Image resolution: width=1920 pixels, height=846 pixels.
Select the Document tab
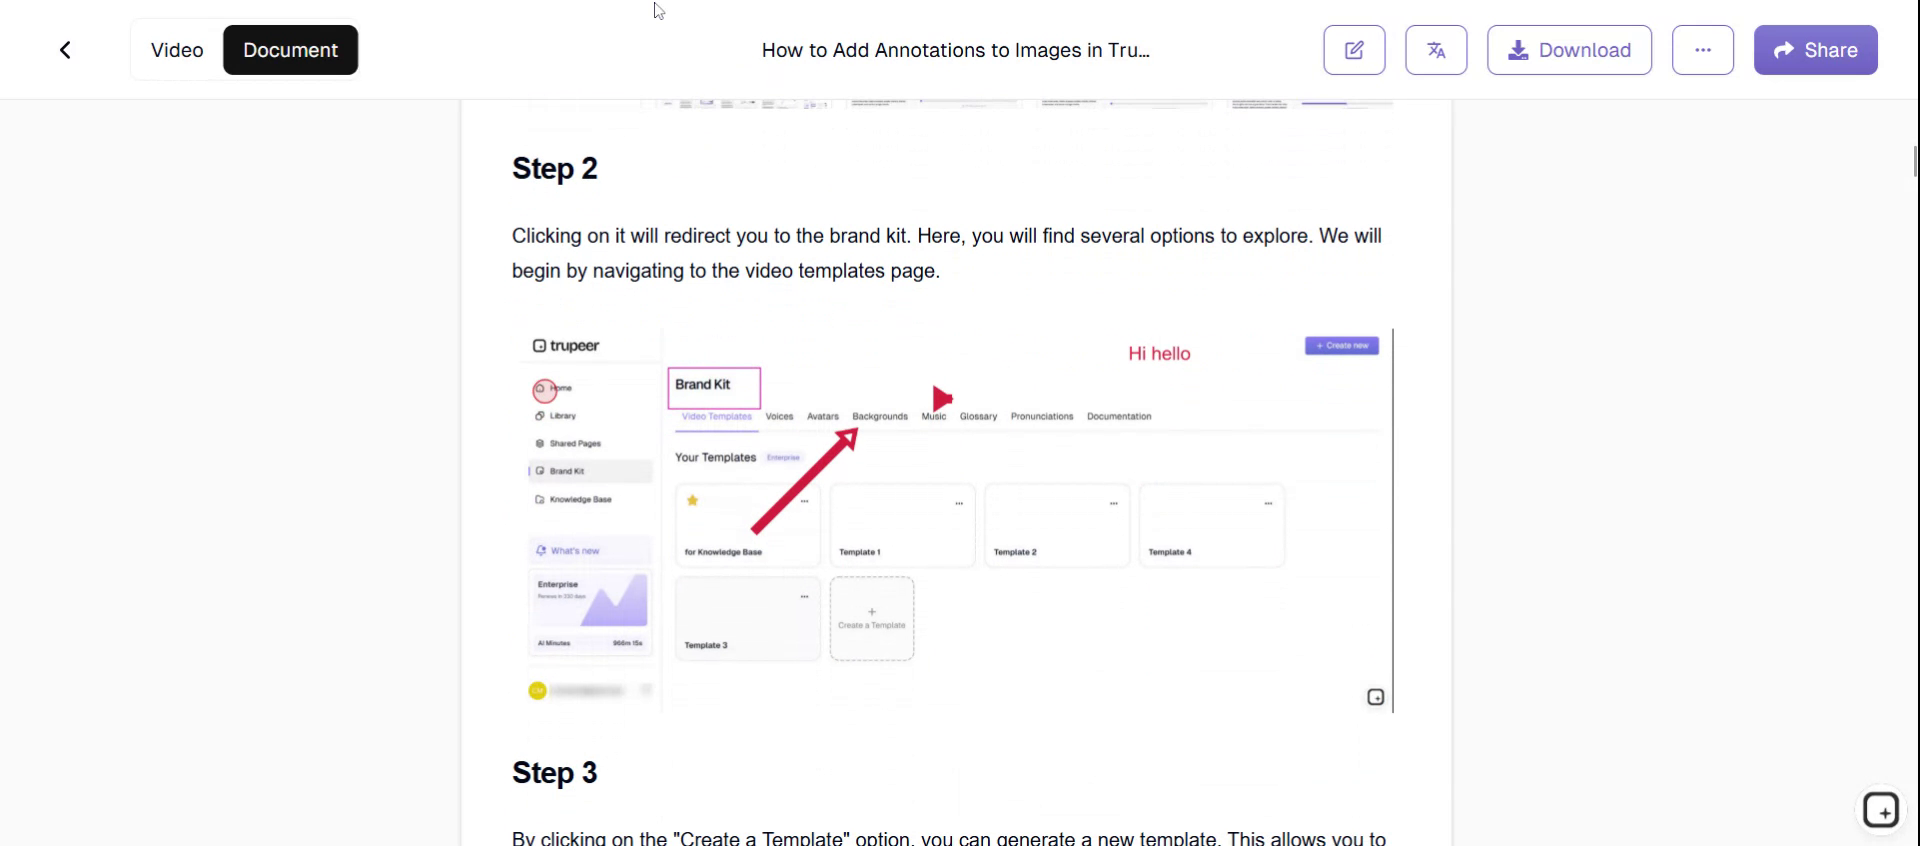290,50
